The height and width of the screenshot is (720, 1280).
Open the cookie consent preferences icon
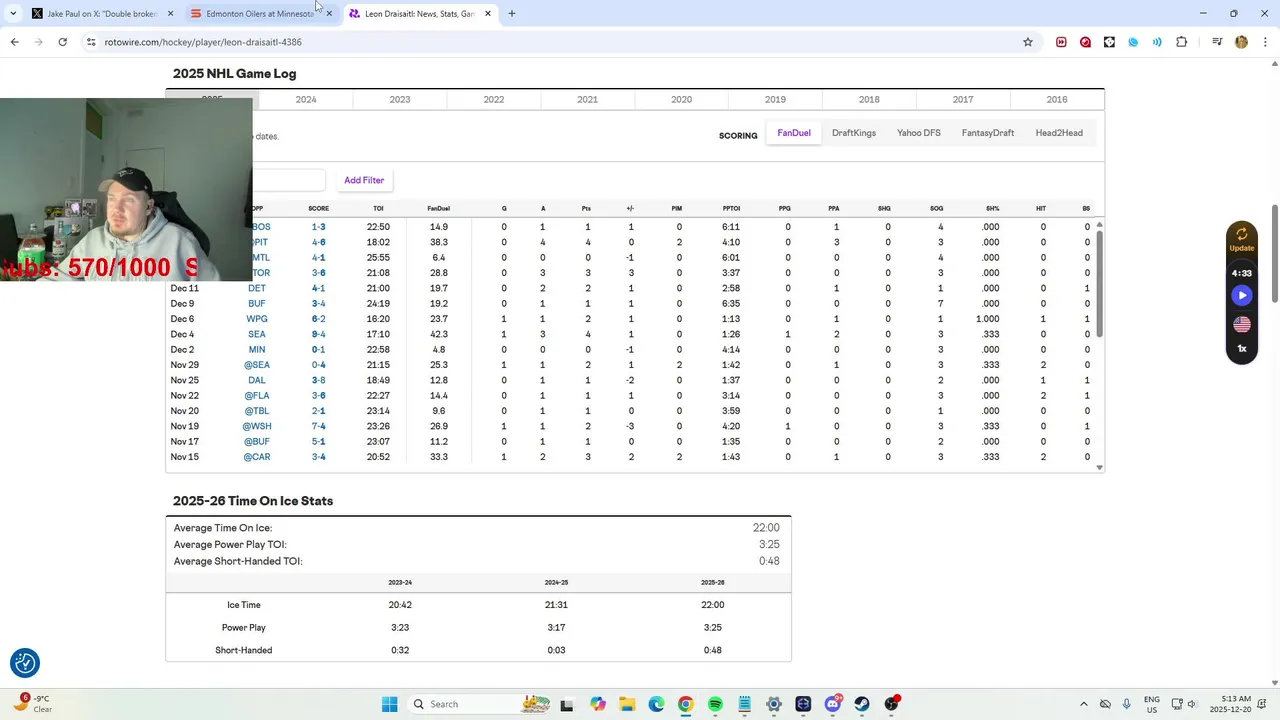point(25,663)
